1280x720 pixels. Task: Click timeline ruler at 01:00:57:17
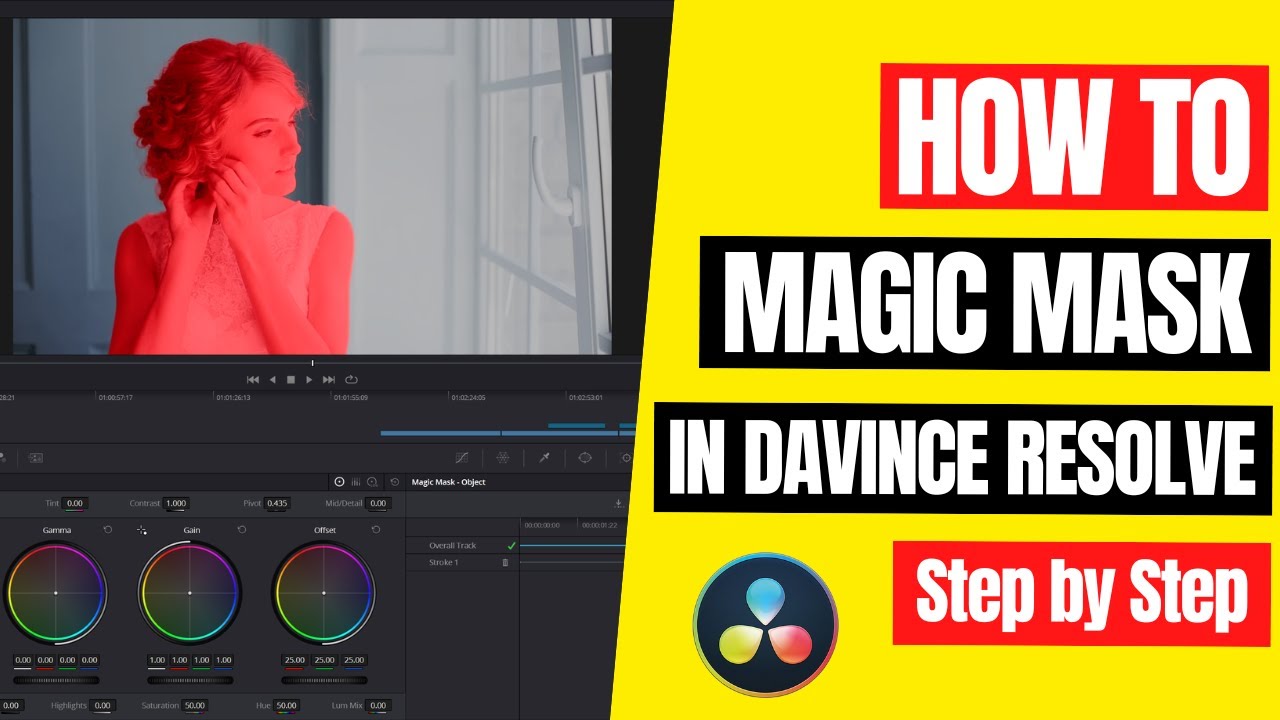pyautogui.click(x=116, y=397)
